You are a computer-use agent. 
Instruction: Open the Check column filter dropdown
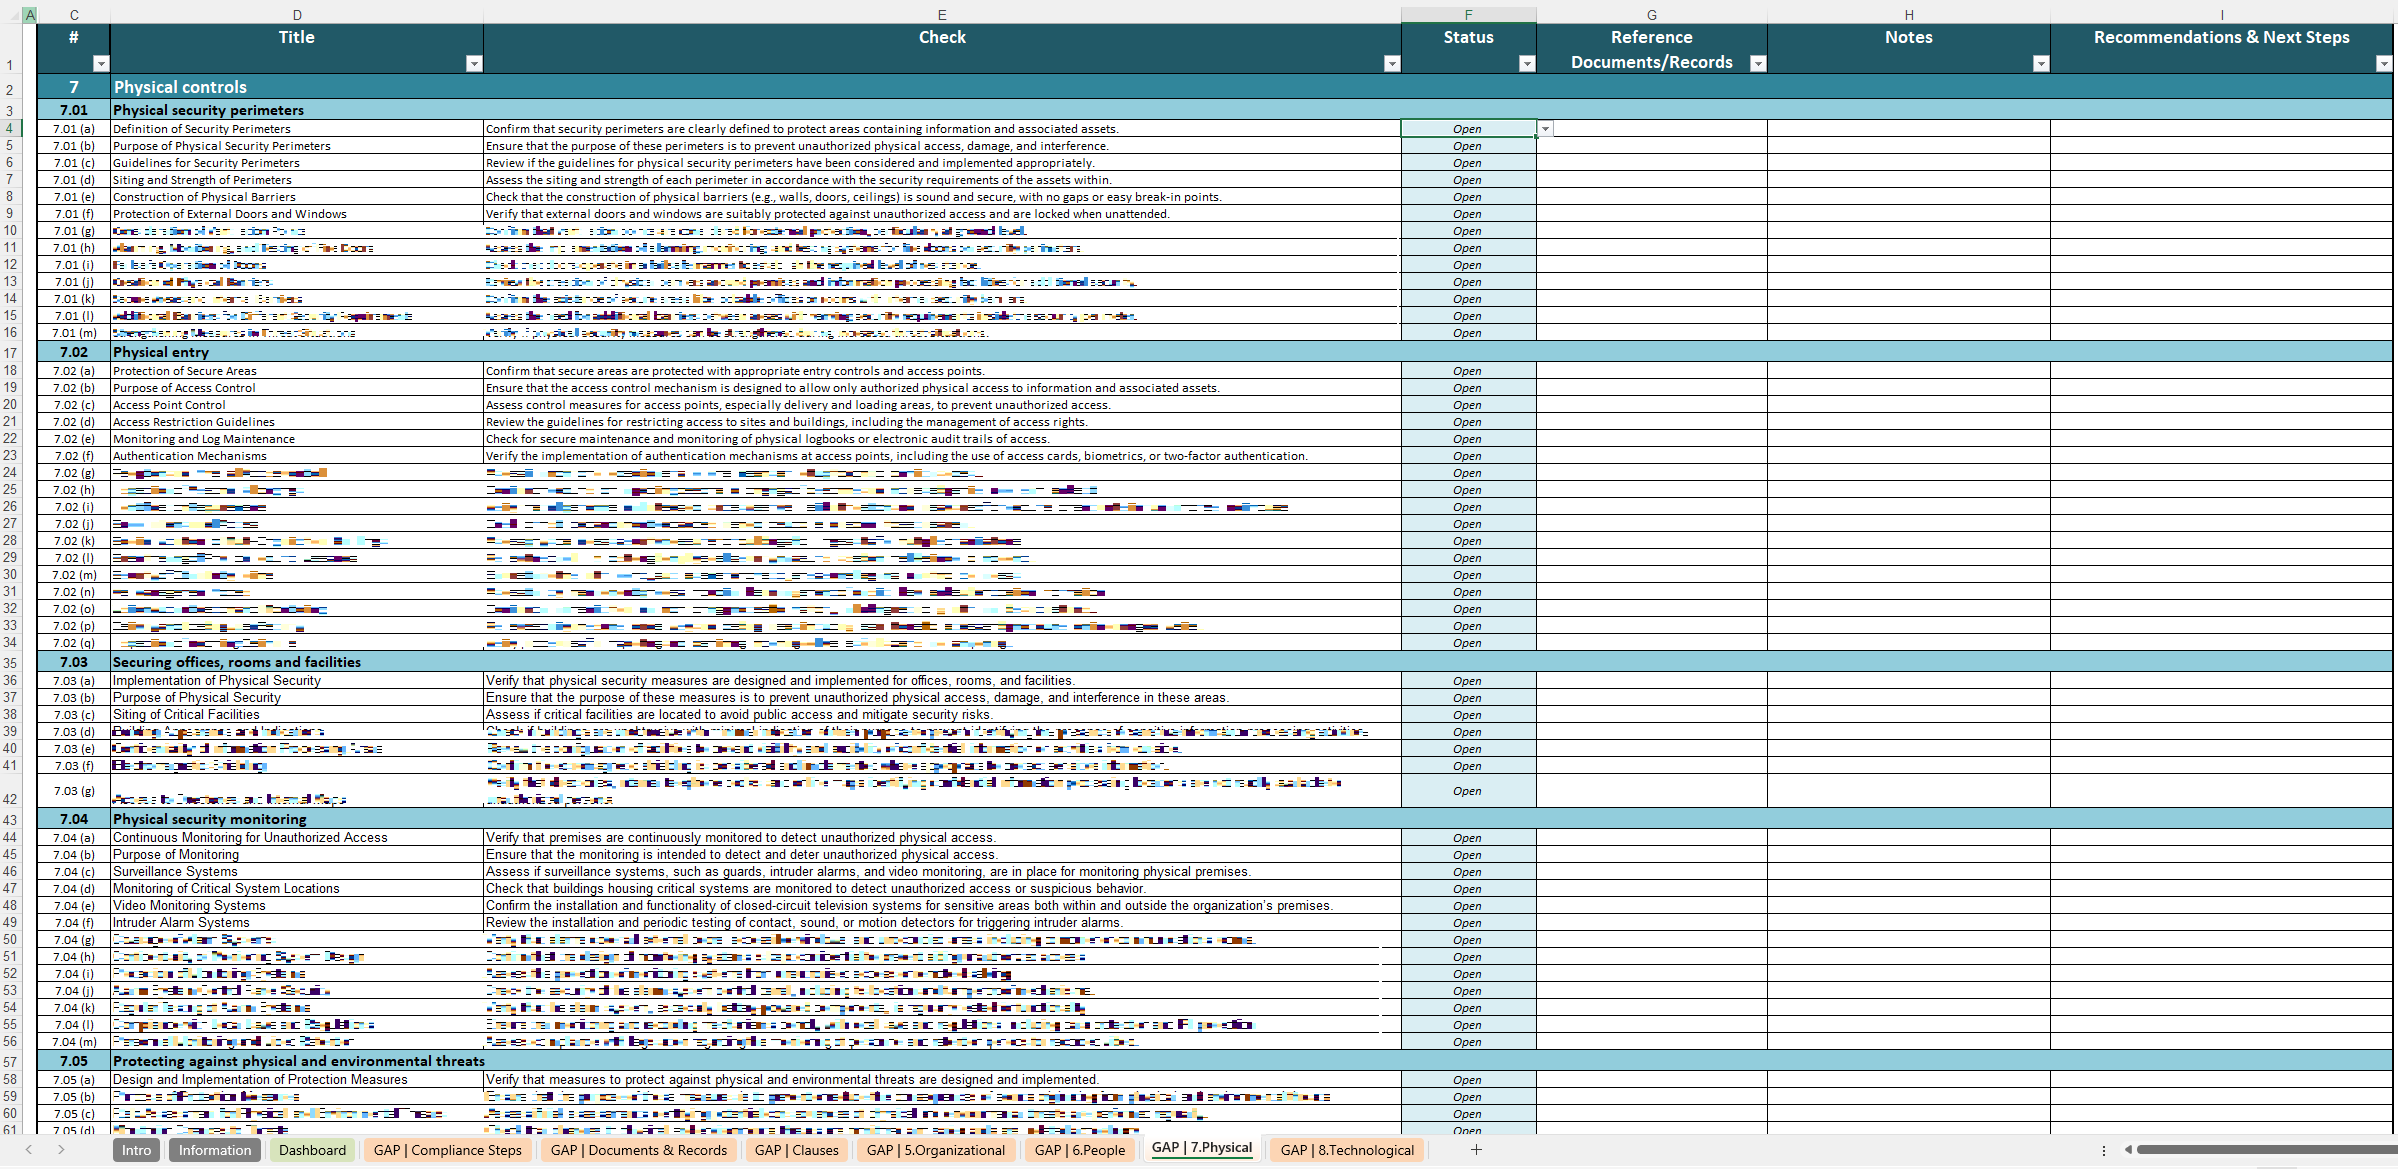point(1392,63)
